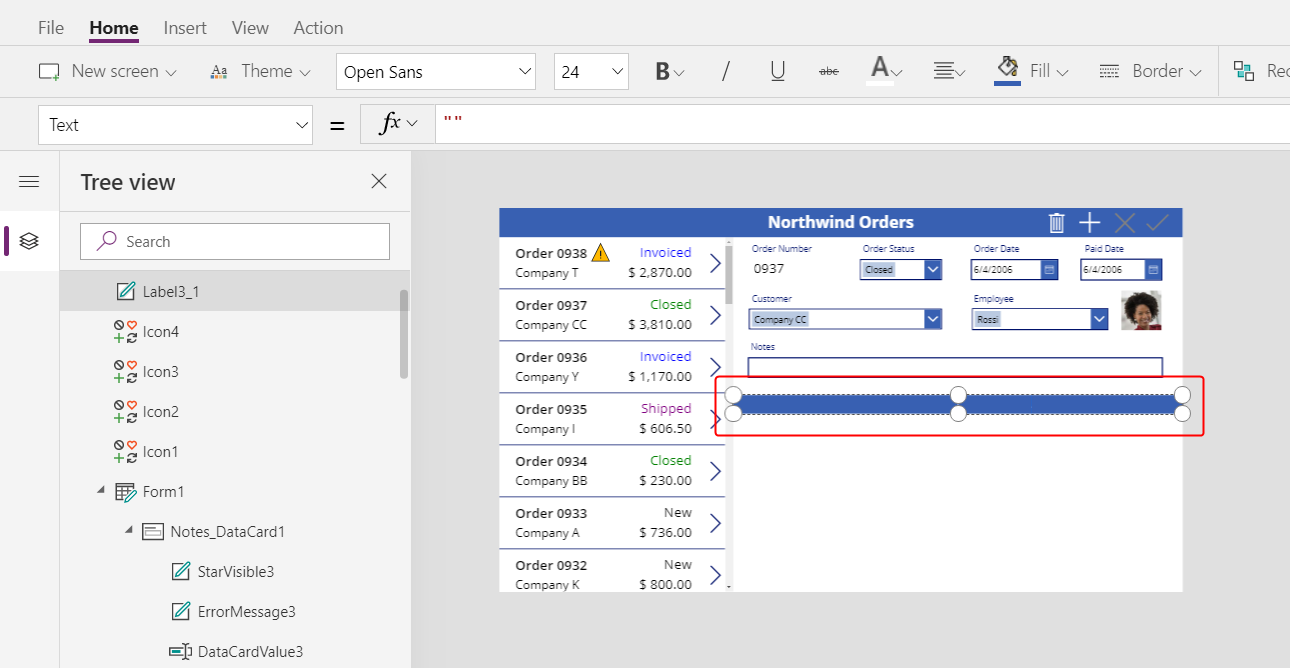Image resolution: width=1290 pixels, height=668 pixels.
Task: Click the Tree view layers icon
Action: [x=29, y=241]
